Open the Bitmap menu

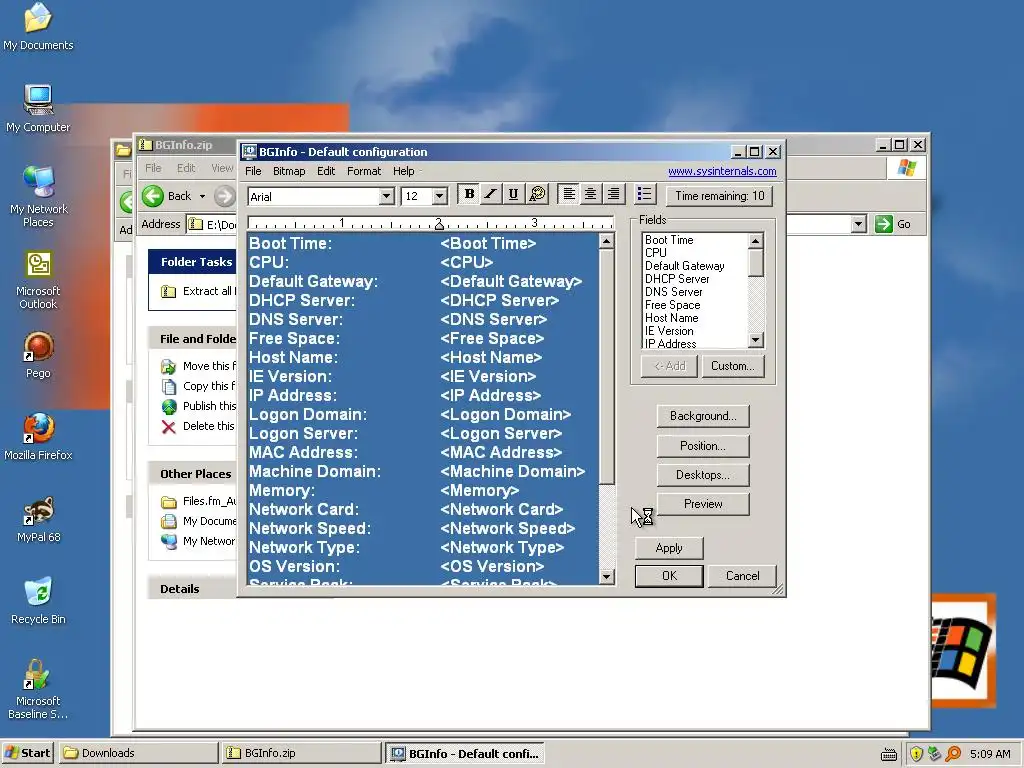pyautogui.click(x=289, y=171)
